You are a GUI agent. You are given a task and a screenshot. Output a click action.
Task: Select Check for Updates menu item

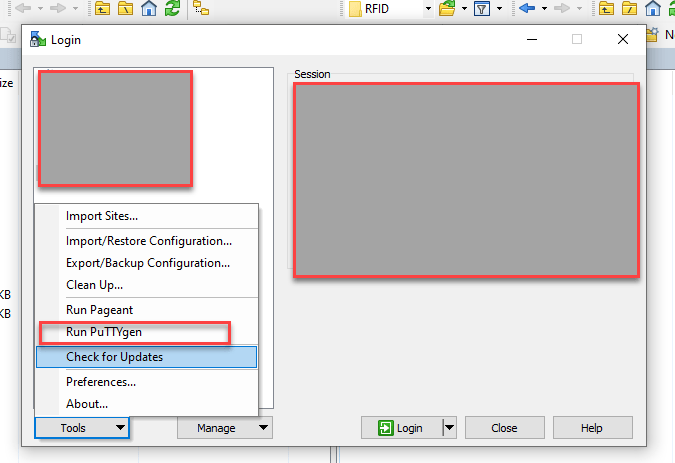click(x=114, y=357)
